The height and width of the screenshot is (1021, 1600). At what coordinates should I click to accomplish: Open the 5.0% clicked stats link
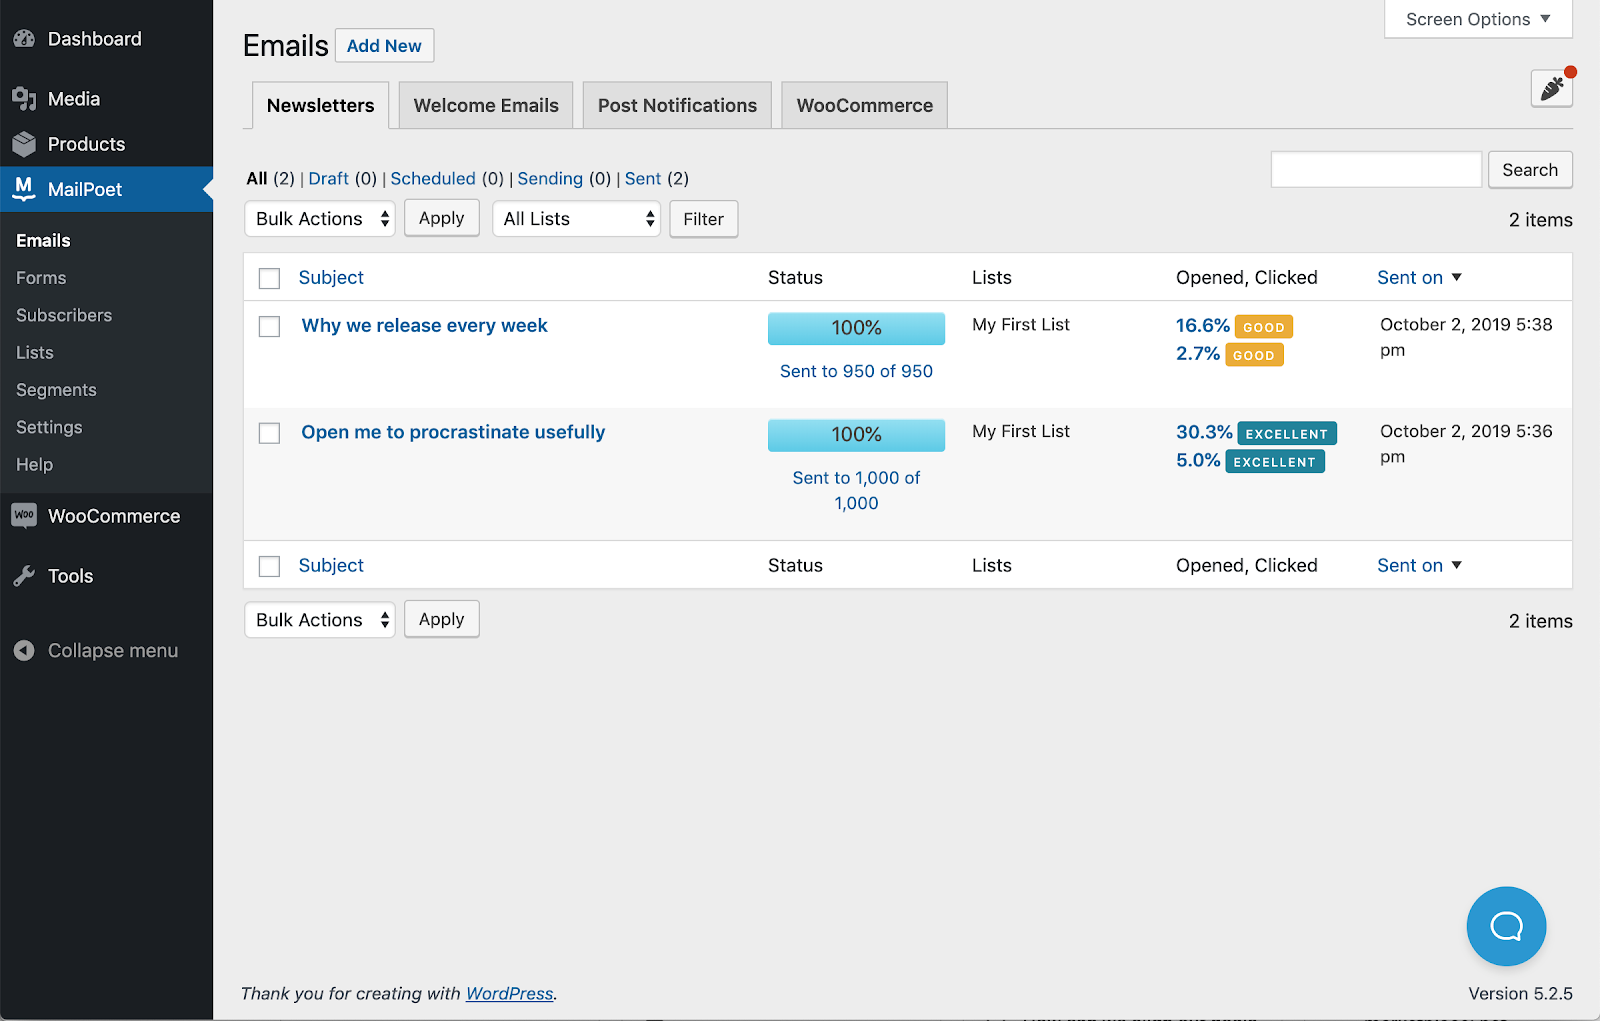pos(1198,460)
